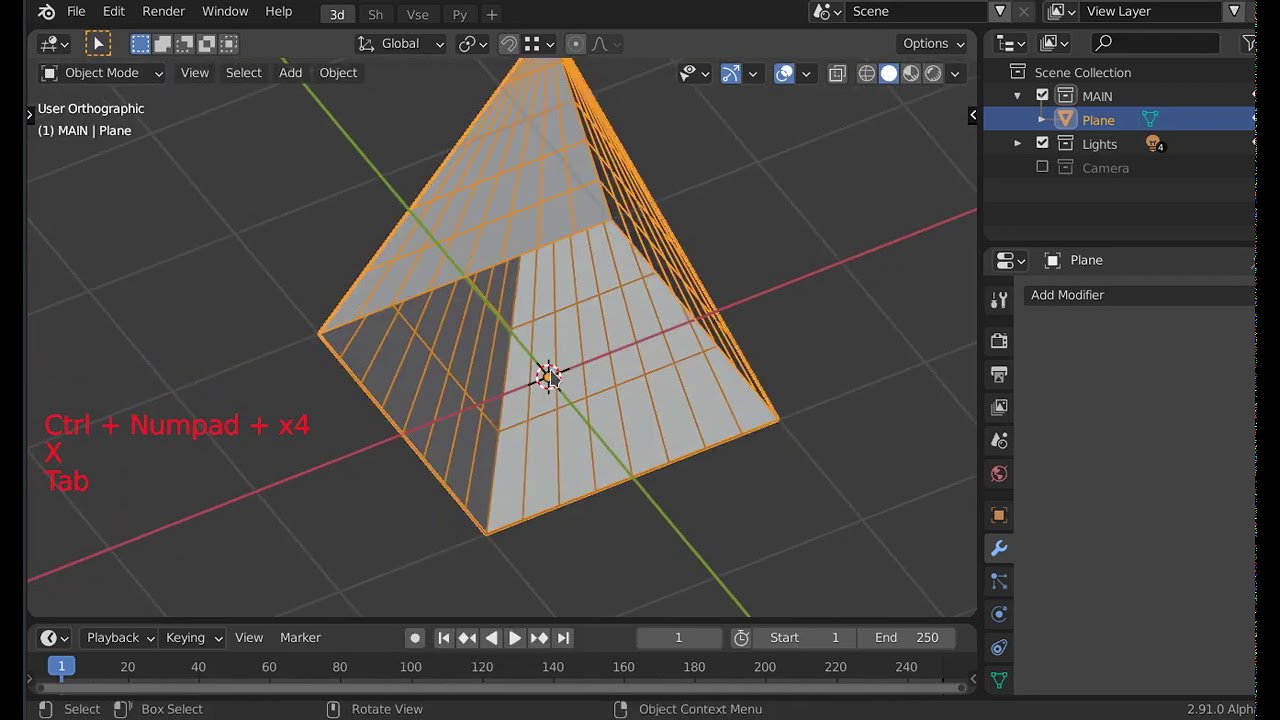Open Particles properties tab
The width and height of the screenshot is (1280, 720).
click(998, 581)
